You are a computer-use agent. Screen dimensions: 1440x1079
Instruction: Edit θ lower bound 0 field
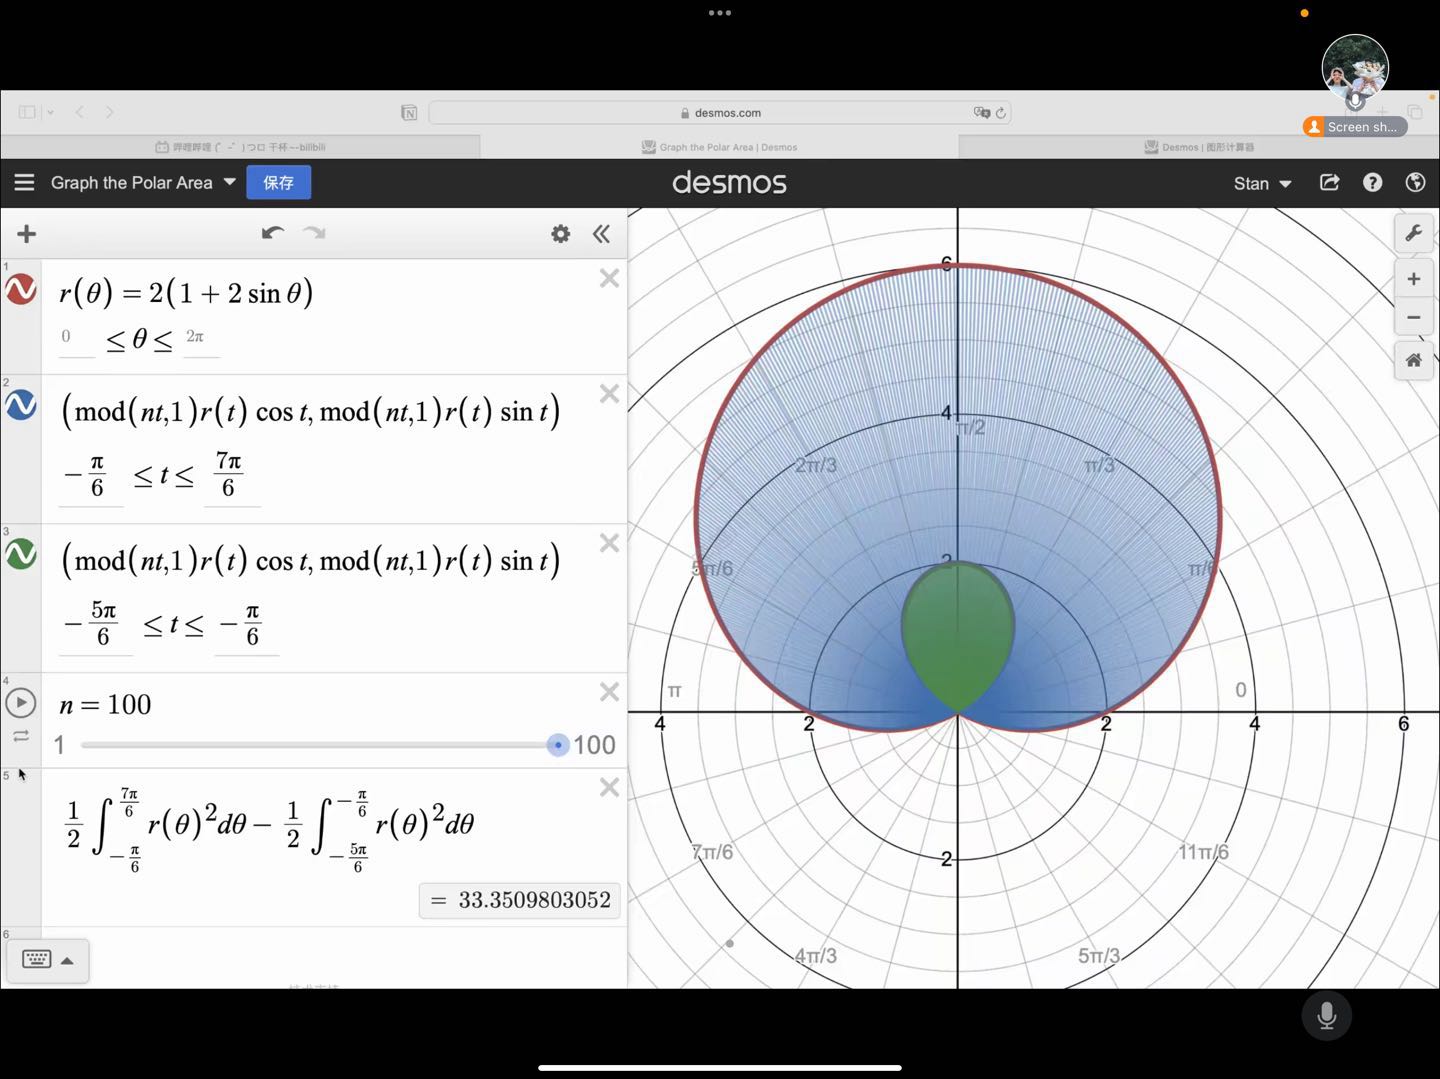76,338
